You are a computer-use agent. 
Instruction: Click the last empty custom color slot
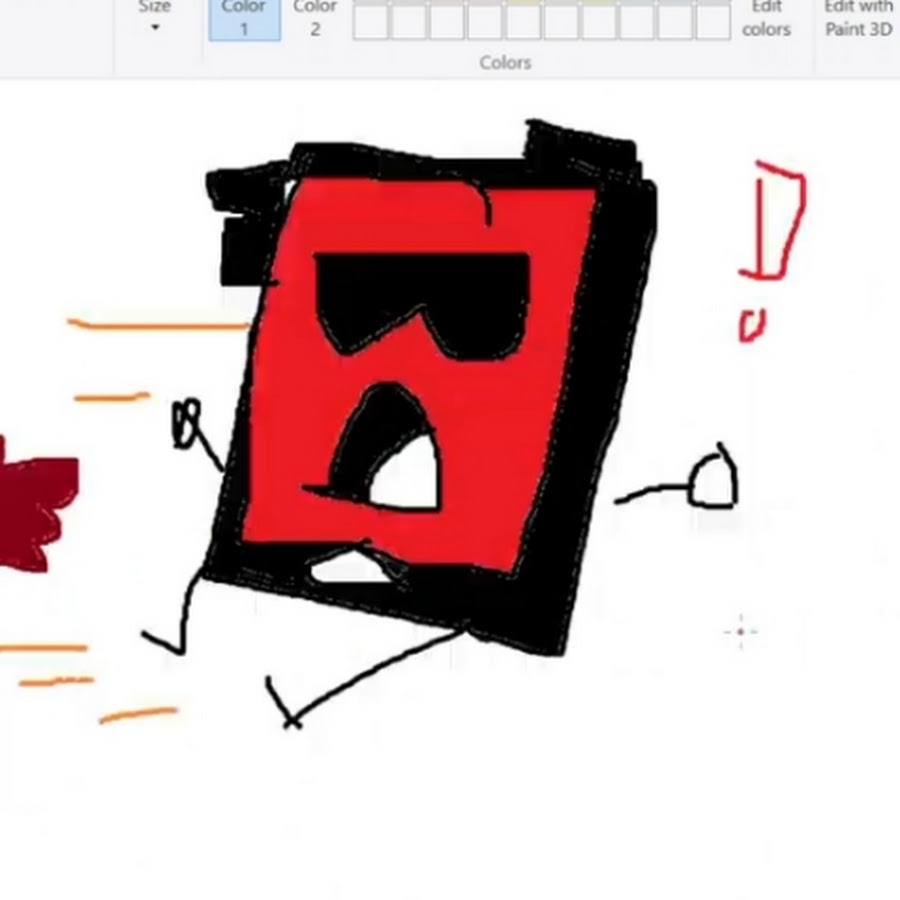[712, 22]
